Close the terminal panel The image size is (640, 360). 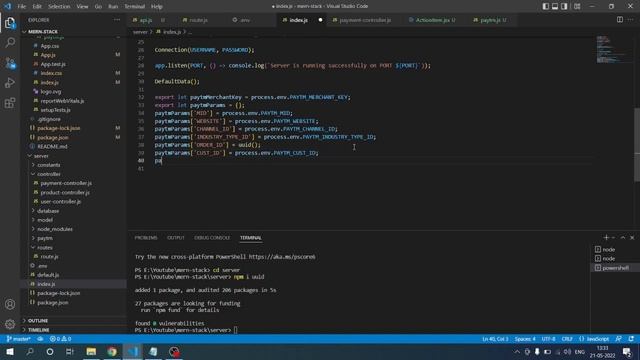click(632, 238)
